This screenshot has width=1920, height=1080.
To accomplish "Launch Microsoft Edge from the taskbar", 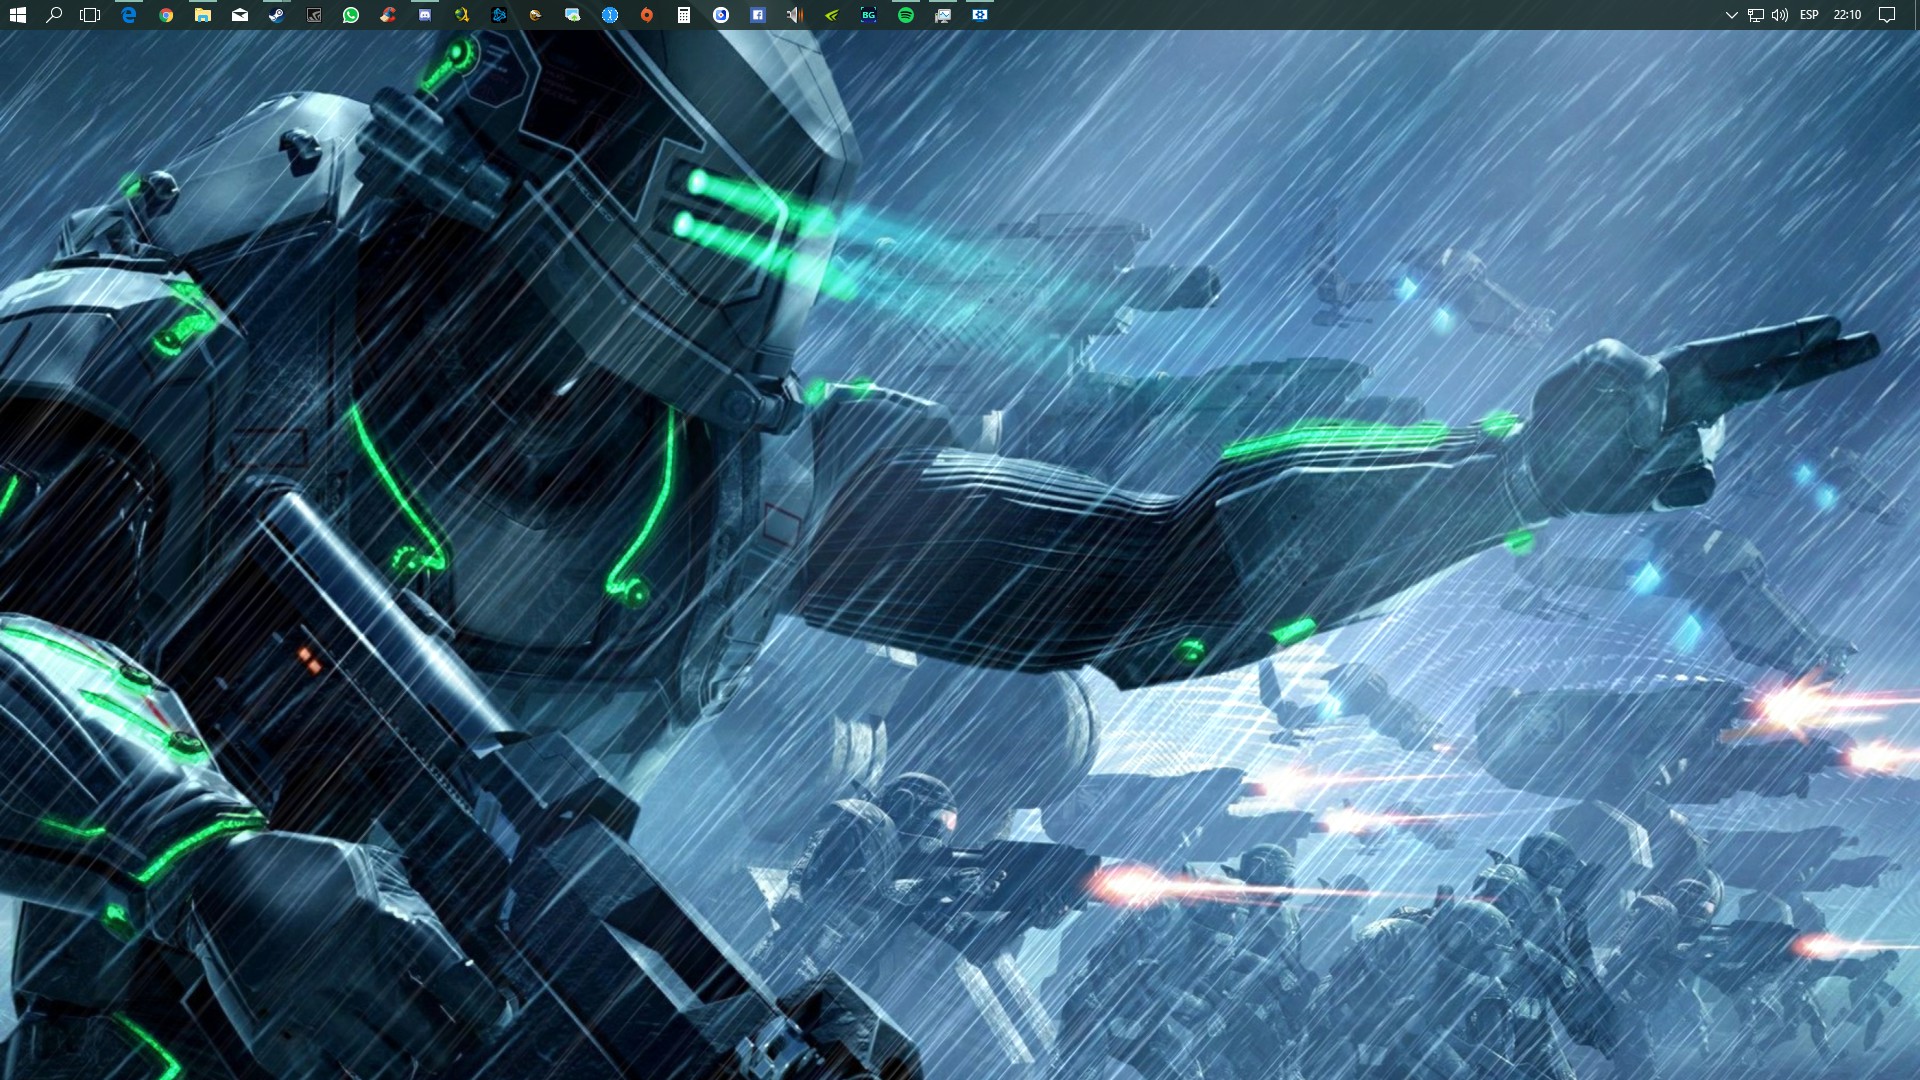I will 129,15.
